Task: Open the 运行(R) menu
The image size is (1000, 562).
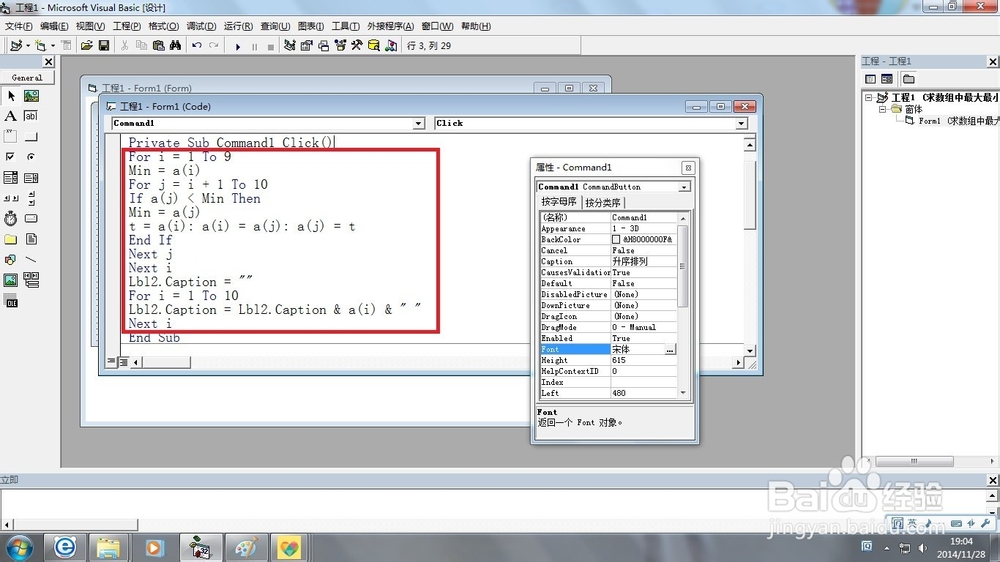Action: [238, 26]
